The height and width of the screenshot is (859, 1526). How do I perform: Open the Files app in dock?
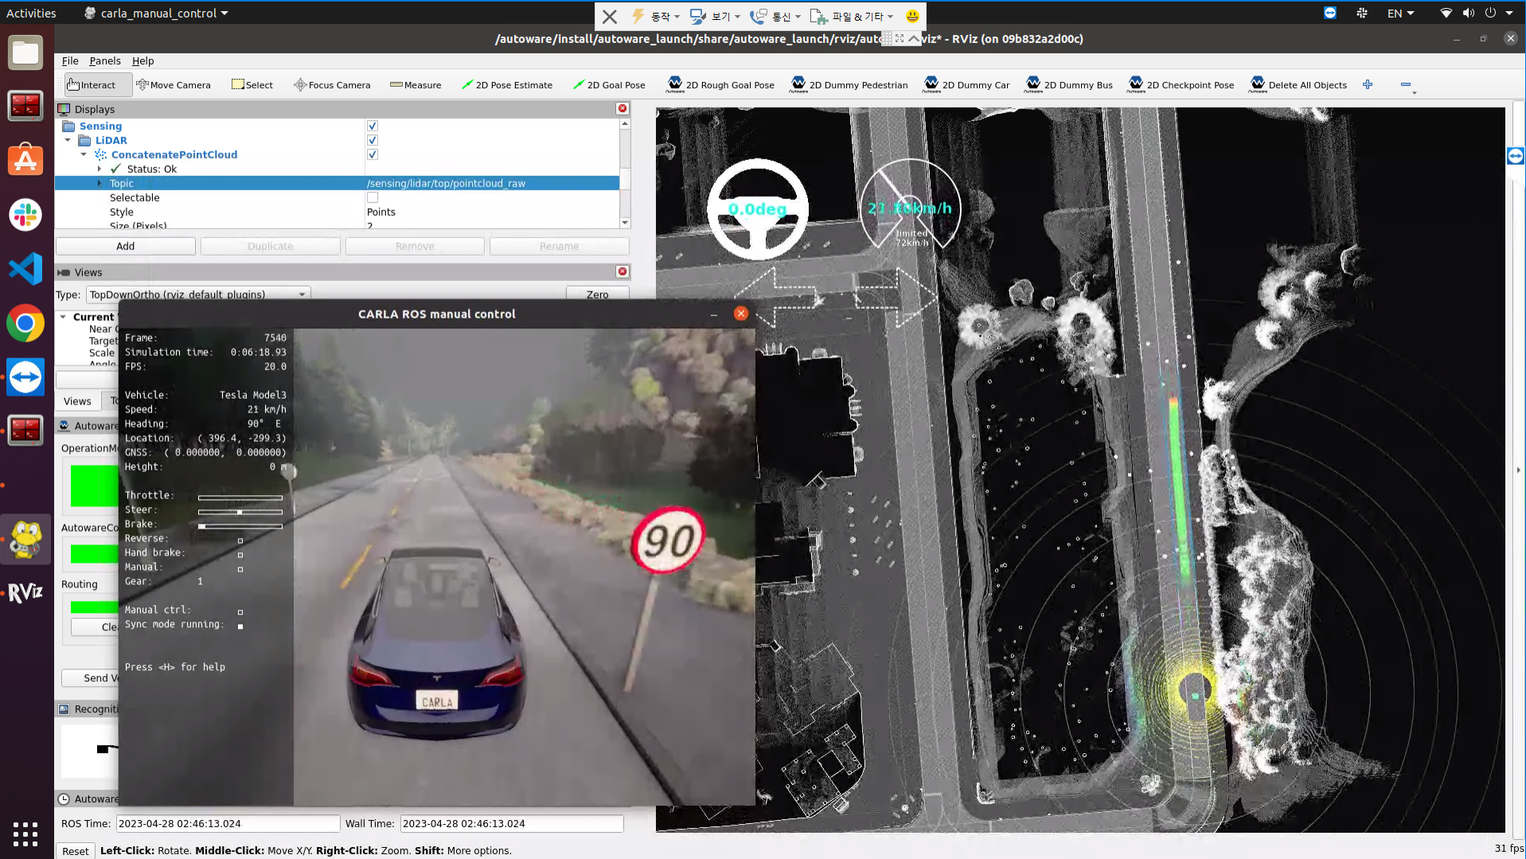(25, 52)
